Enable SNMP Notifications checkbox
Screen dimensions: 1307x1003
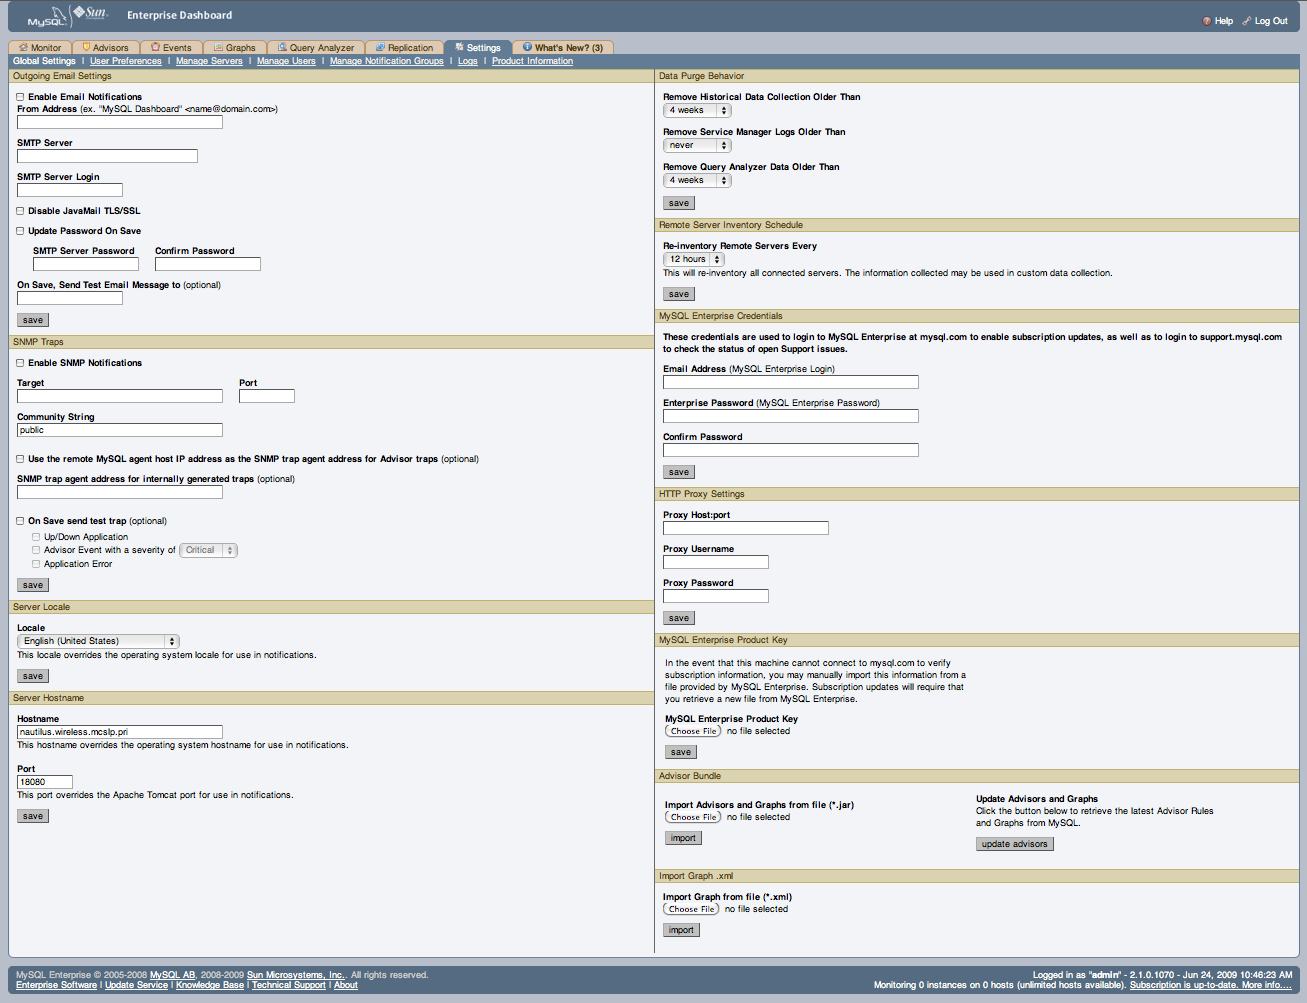[19, 362]
